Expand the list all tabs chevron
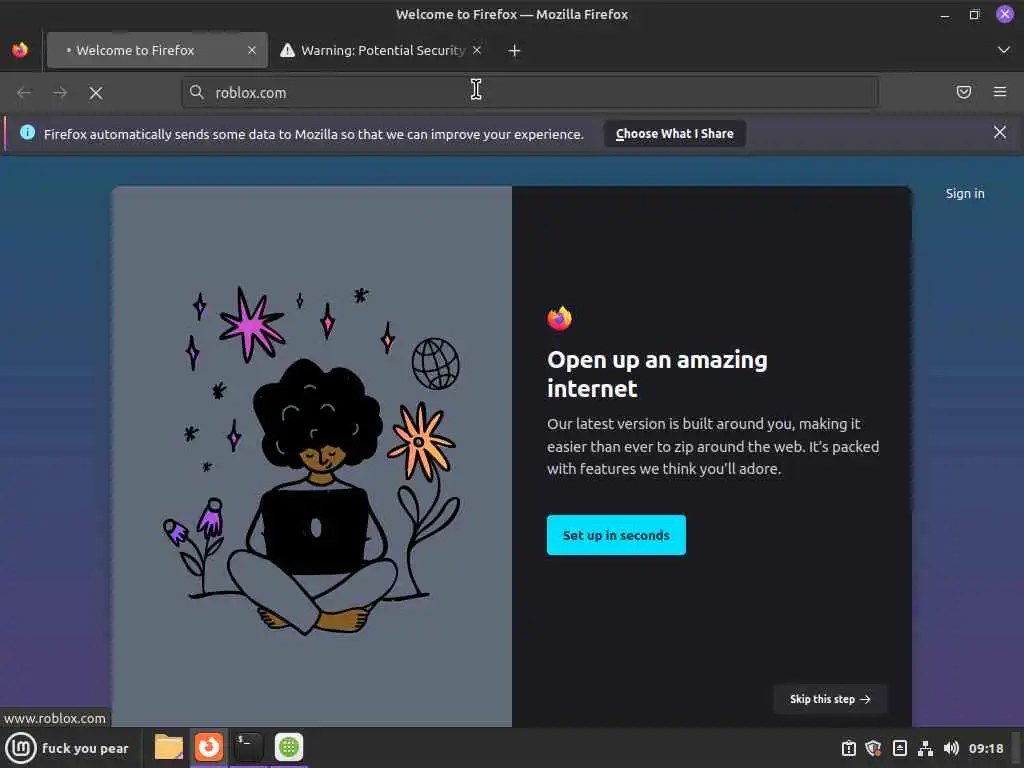This screenshot has height=768, width=1024. (1004, 50)
